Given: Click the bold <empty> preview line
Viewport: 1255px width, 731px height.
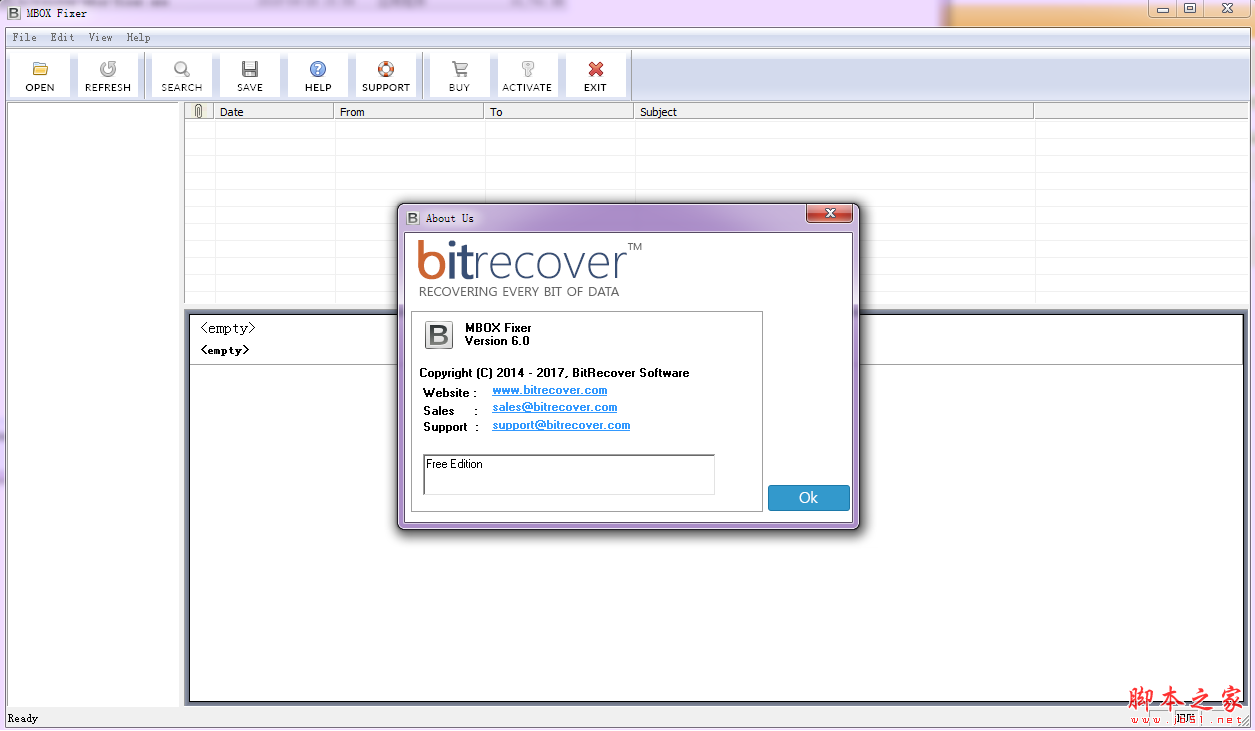Looking at the screenshot, I should pyautogui.click(x=225, y=350).
